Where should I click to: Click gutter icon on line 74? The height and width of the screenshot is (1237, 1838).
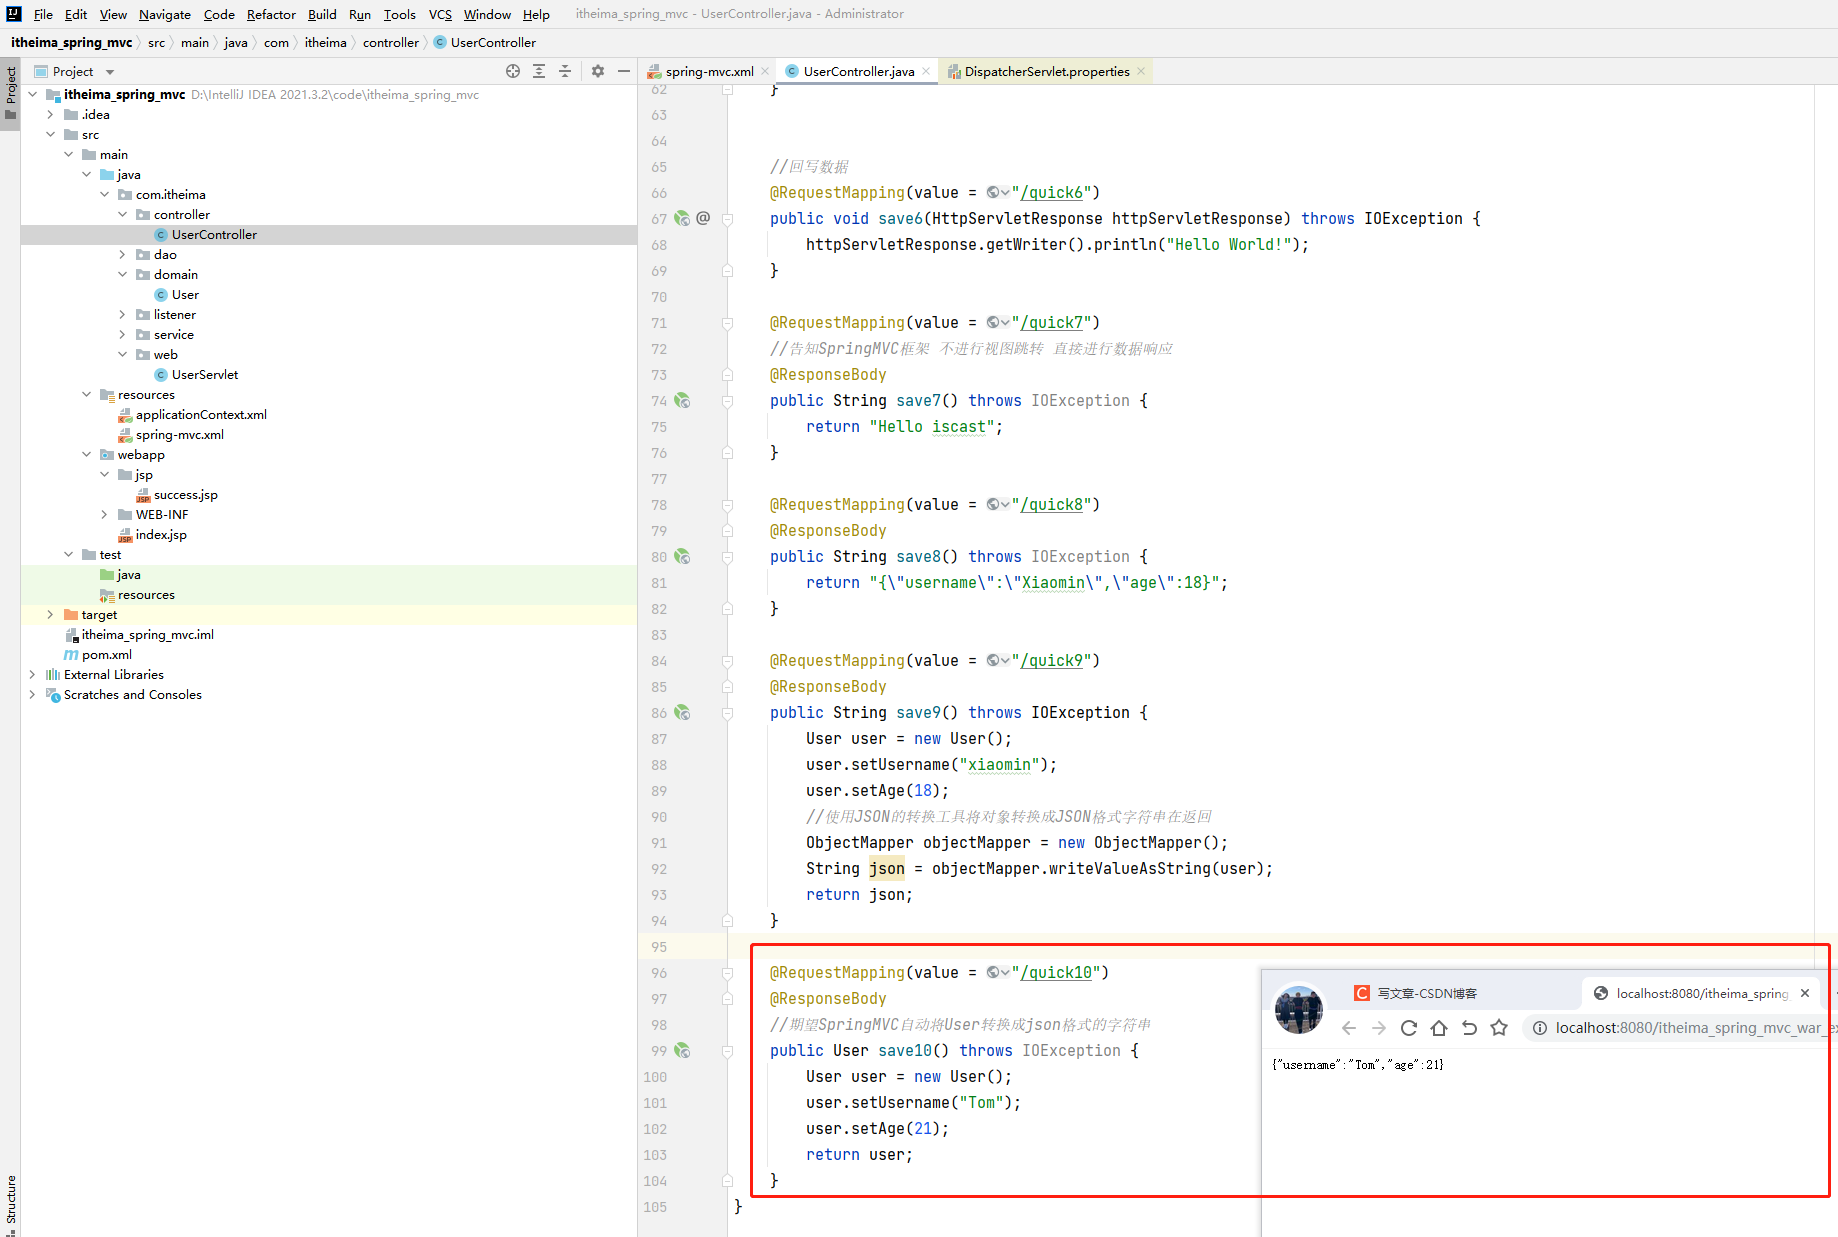click(682, 400)
